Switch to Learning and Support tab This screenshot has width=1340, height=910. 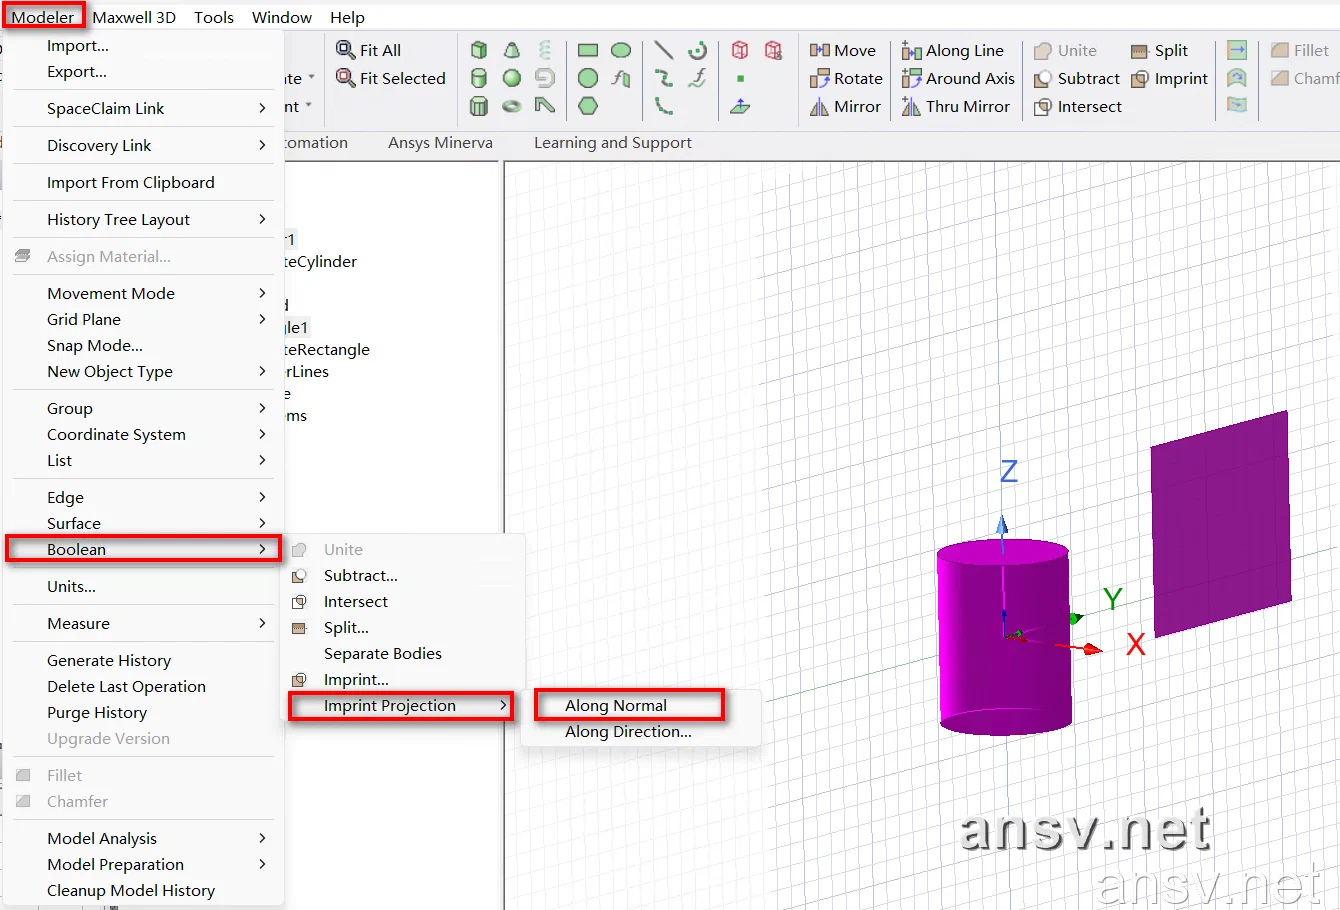click(613, 142)
